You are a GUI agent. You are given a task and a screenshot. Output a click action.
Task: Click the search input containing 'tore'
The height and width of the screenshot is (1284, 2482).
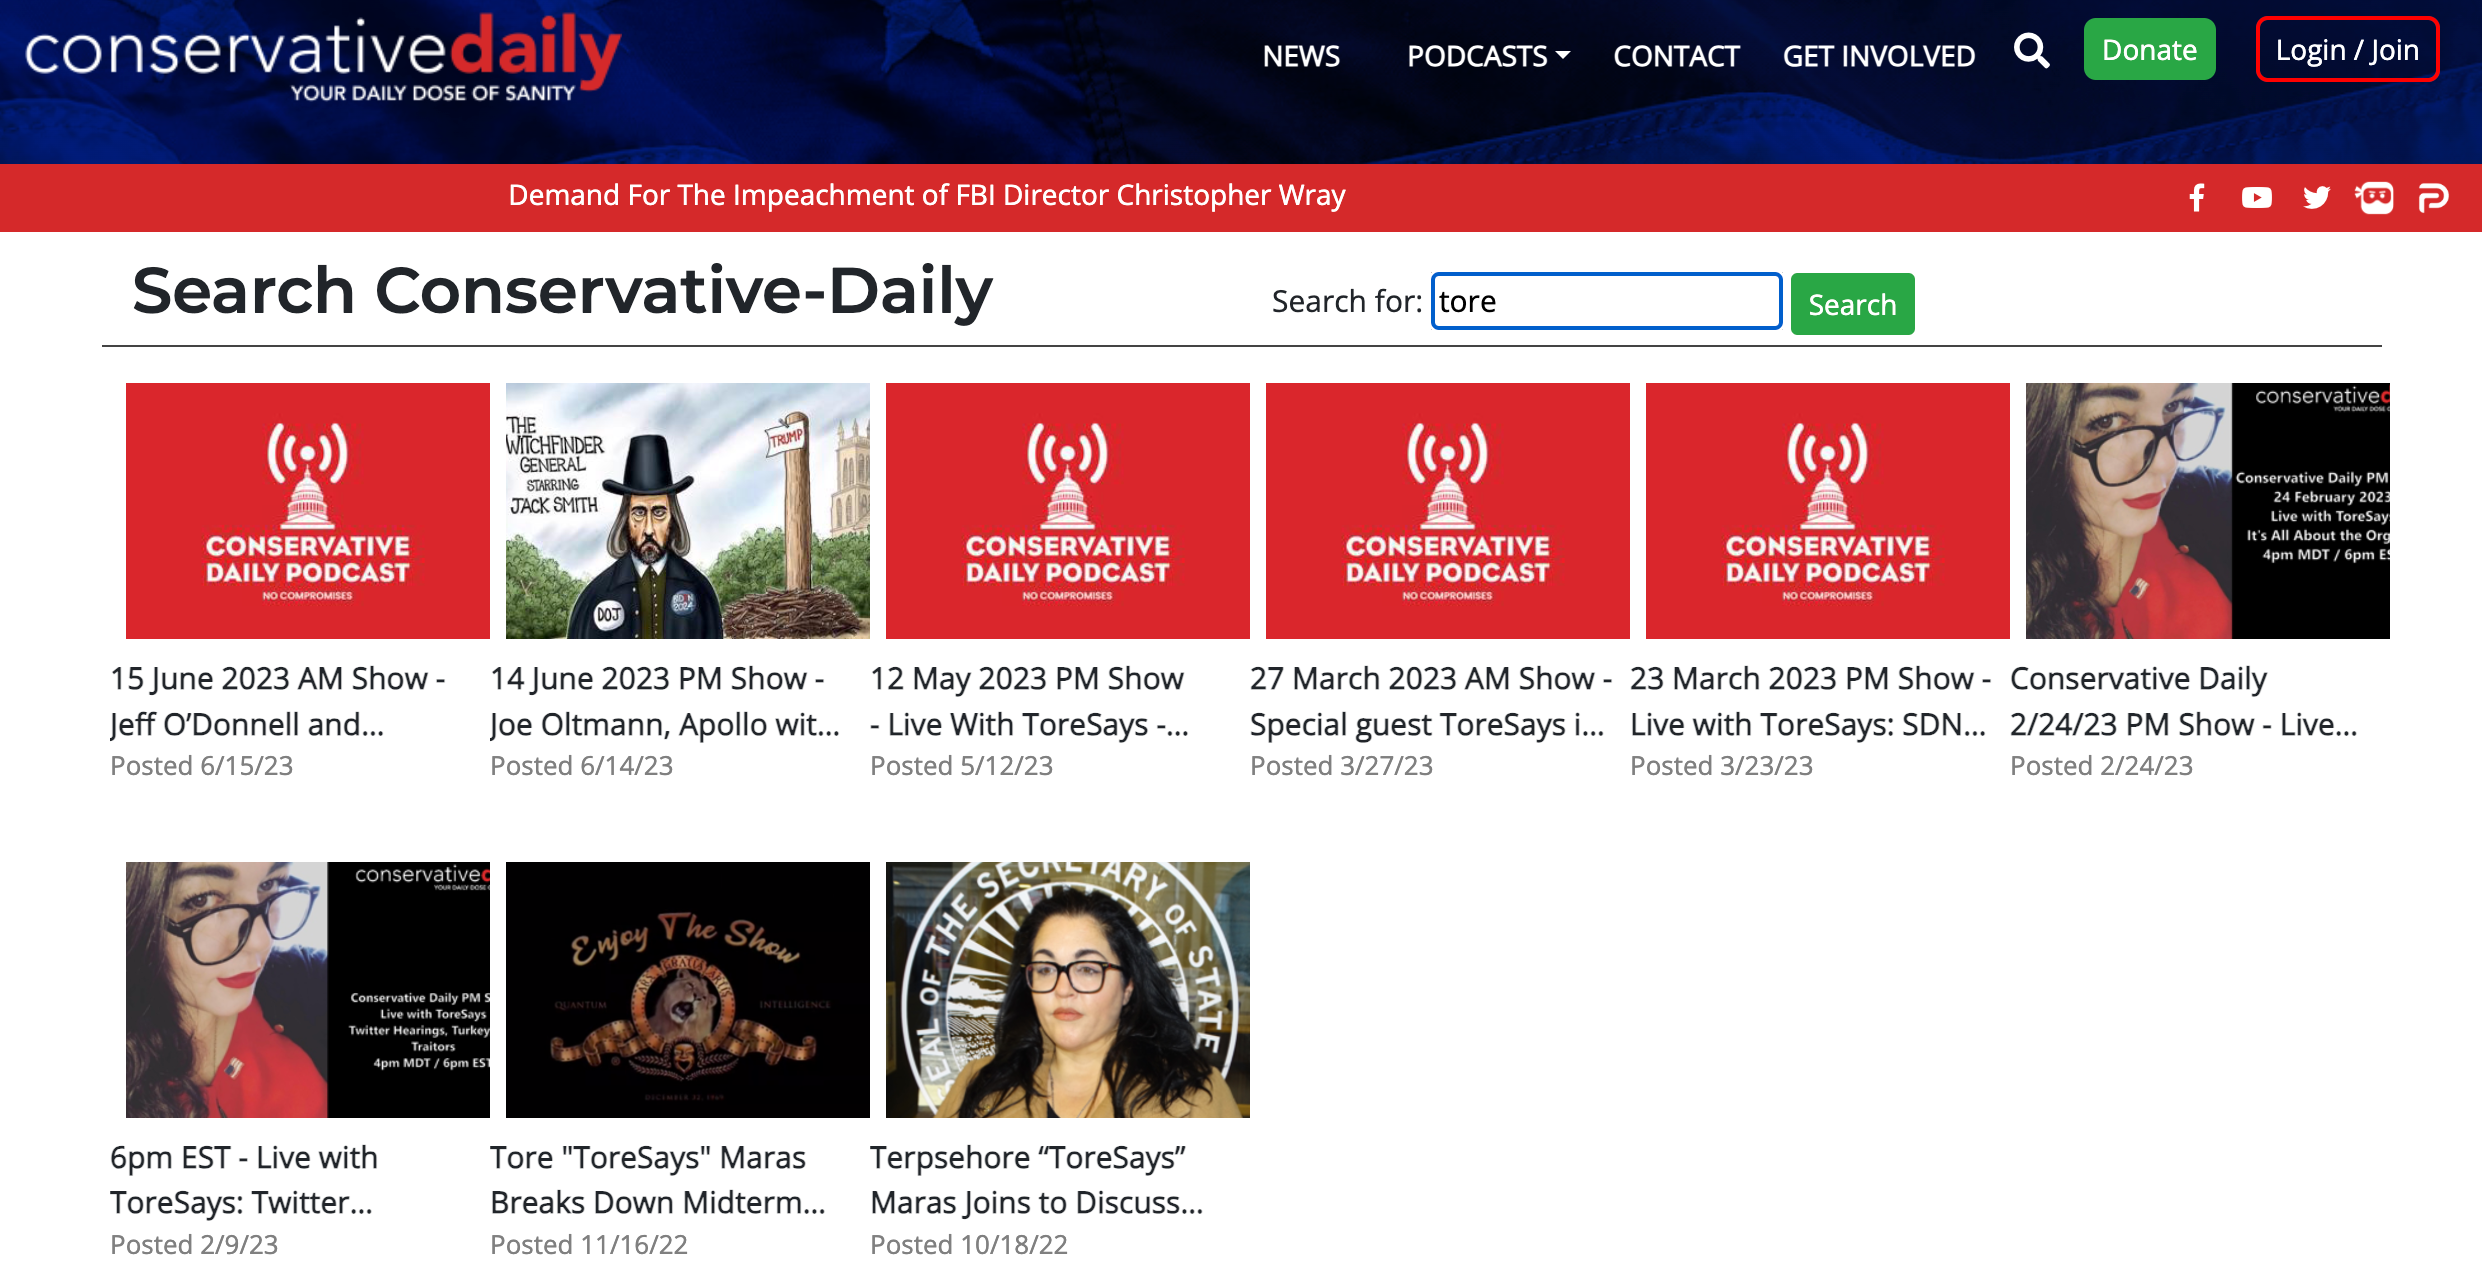click(x=1605, y=301)
